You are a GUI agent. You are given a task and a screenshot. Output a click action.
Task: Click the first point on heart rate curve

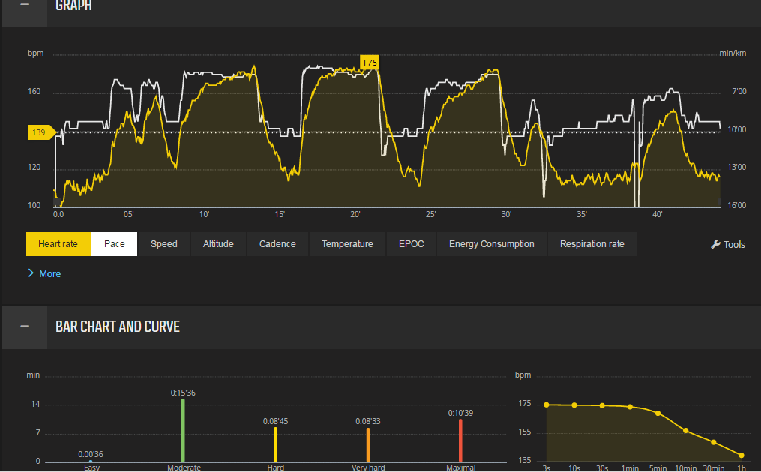point(546,405)
